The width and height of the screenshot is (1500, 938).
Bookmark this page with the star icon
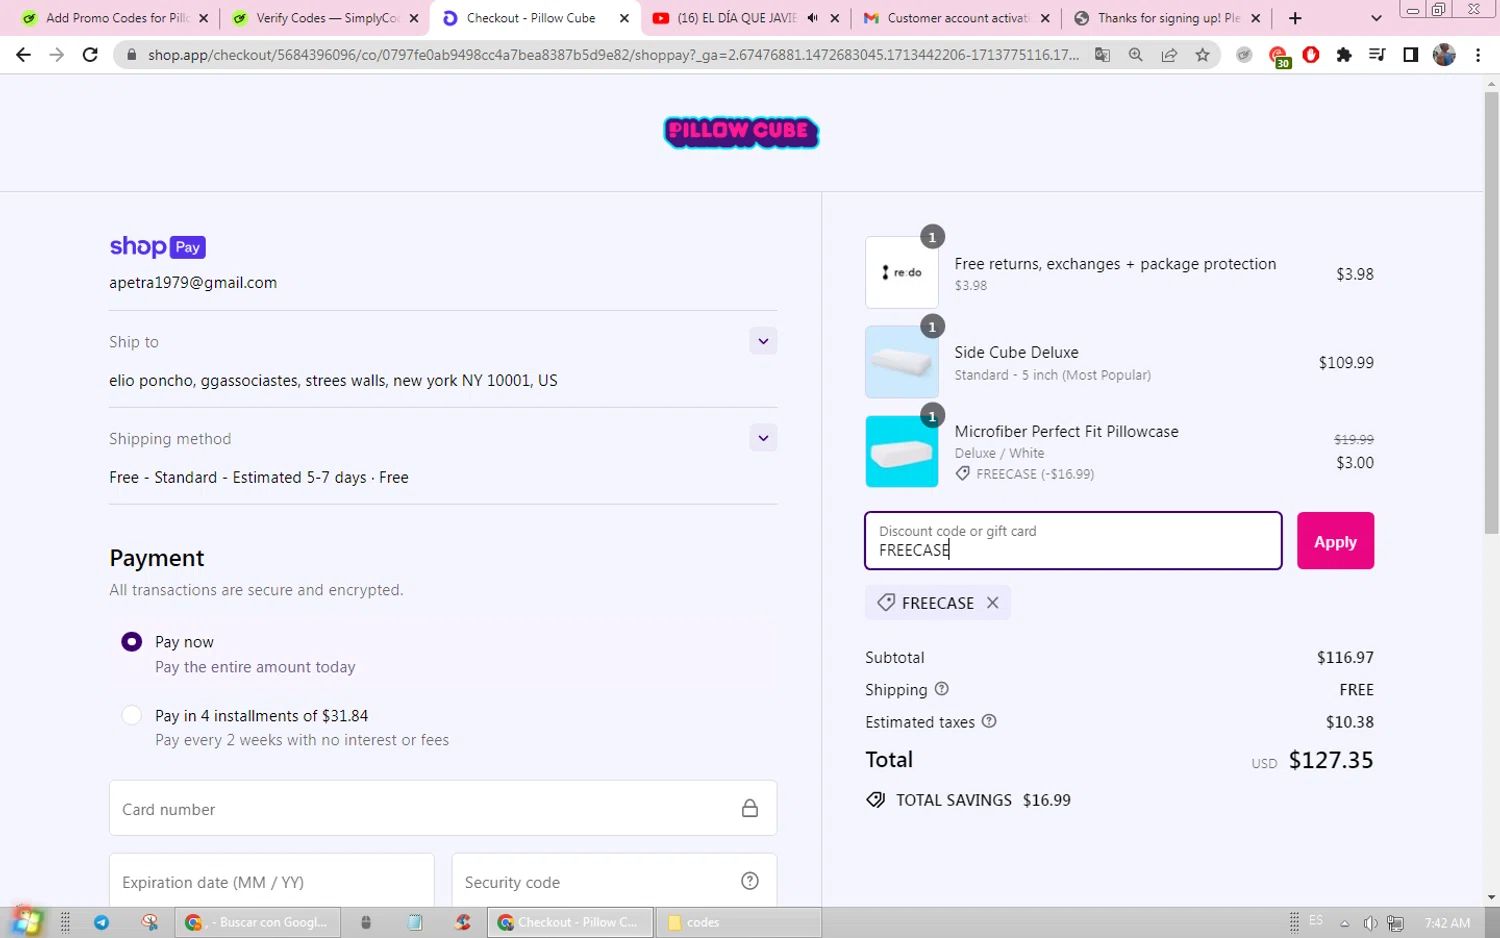pyautogui.click(x=1202, y=55)
